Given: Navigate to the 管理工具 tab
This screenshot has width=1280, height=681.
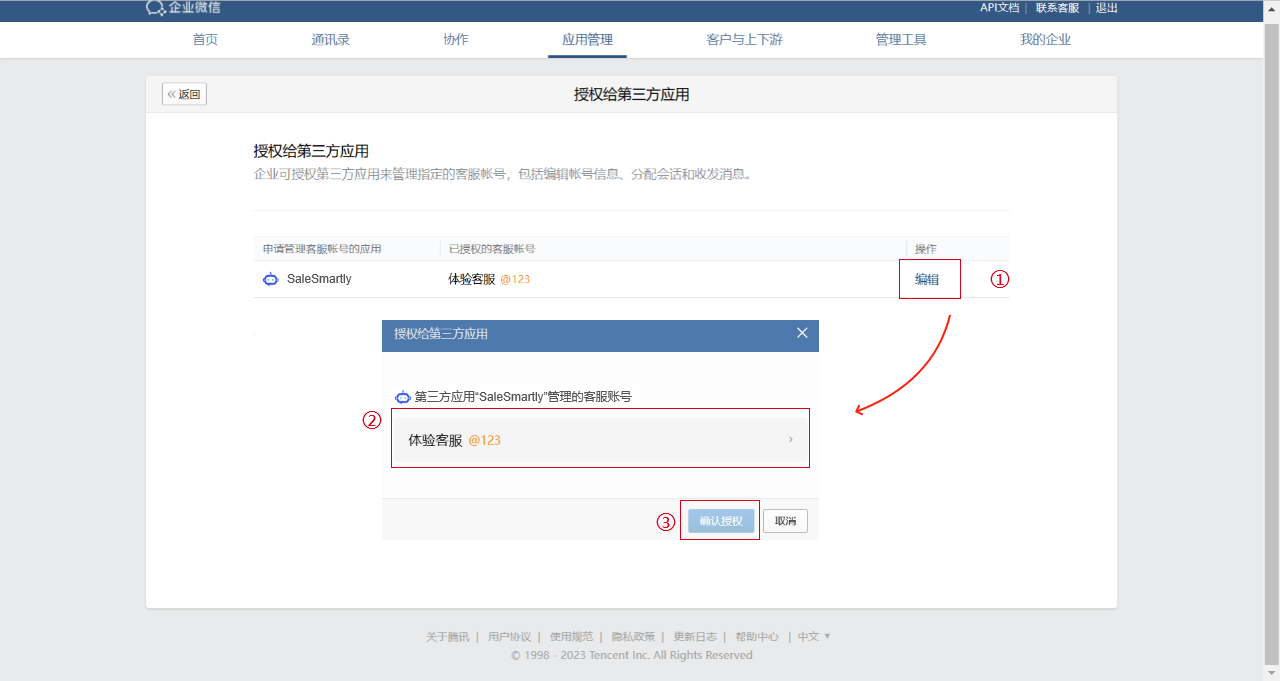Looking at the screenshot, I should click(901, 40).
